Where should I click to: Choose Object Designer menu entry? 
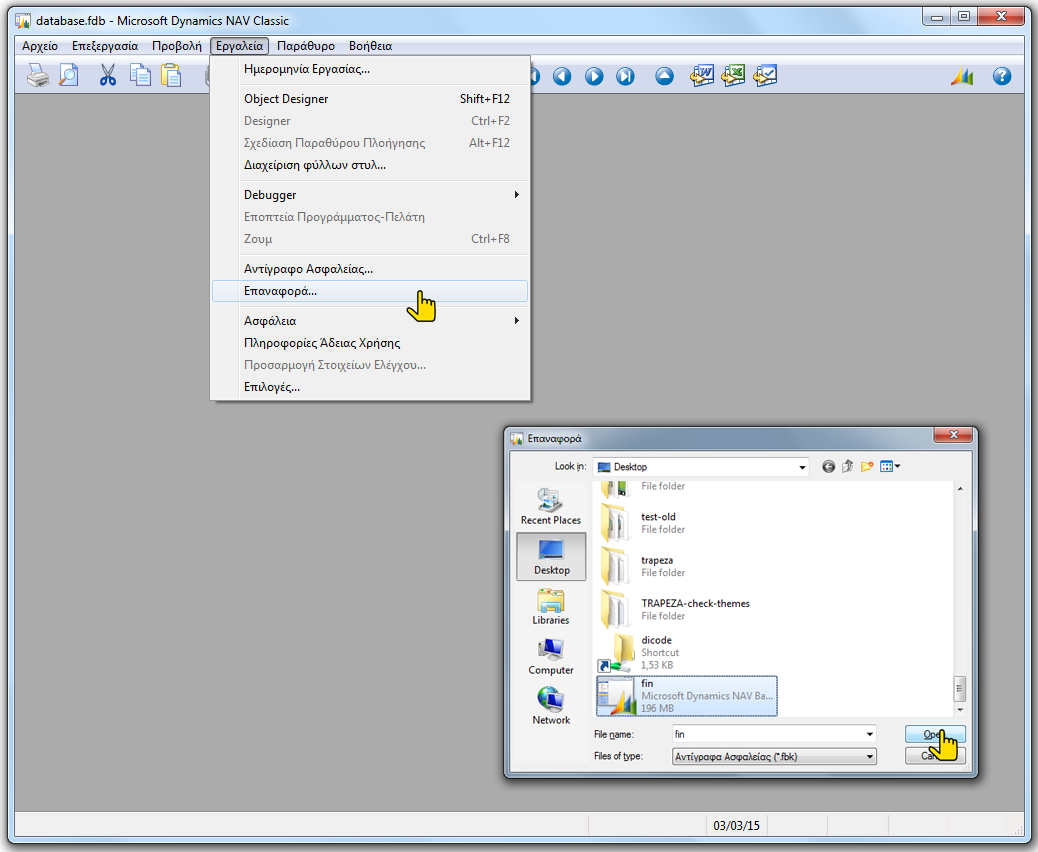point(370,99)
